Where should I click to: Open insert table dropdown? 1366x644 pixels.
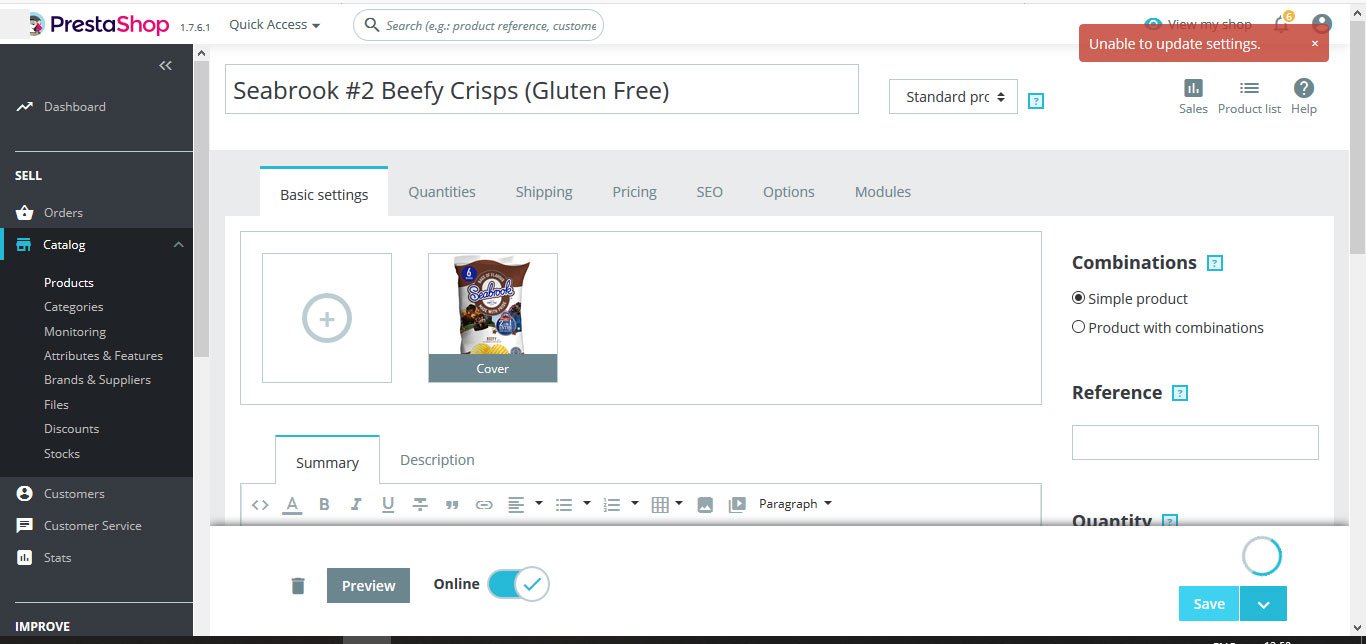[668, 505]
